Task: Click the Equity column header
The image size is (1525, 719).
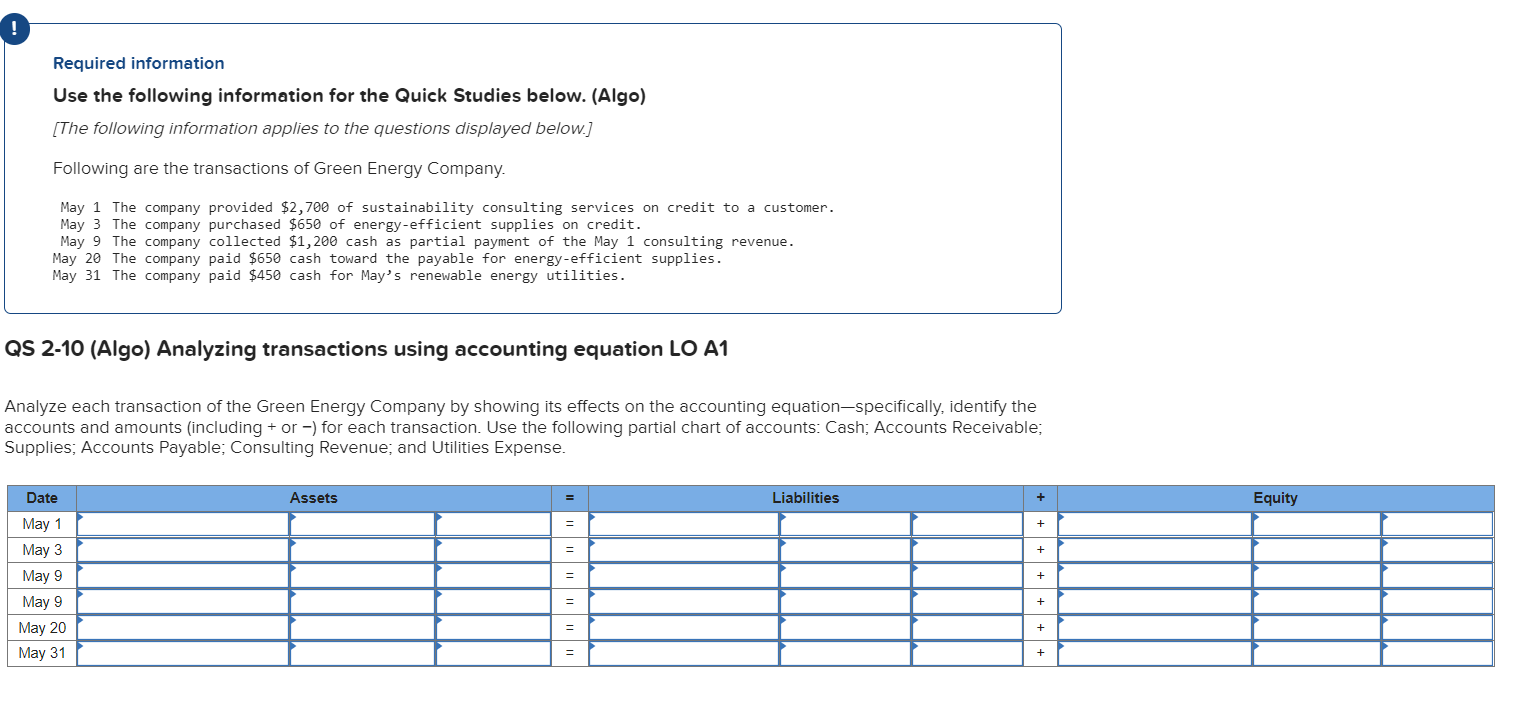Action: 1275,498
